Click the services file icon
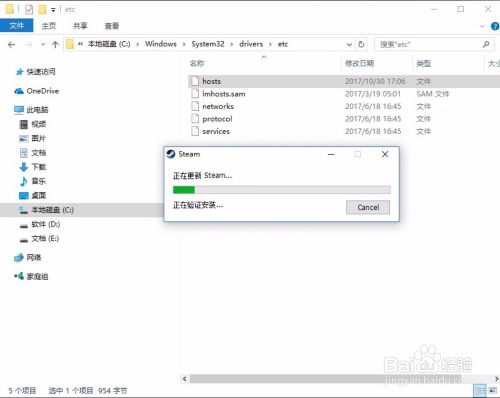Screen dimensions: 500x398 (195, 131)
